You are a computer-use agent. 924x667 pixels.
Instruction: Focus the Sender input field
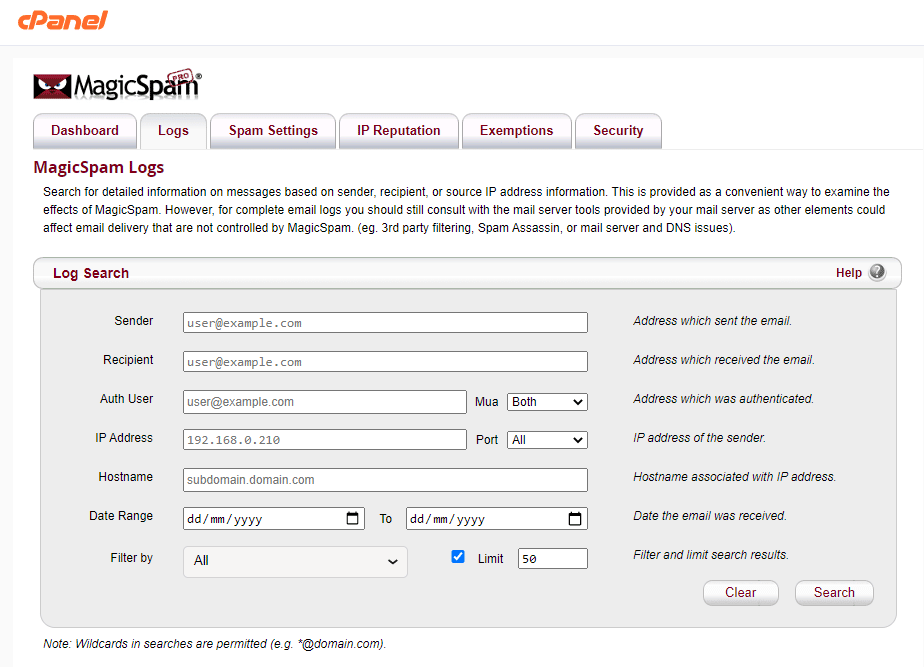385,323
